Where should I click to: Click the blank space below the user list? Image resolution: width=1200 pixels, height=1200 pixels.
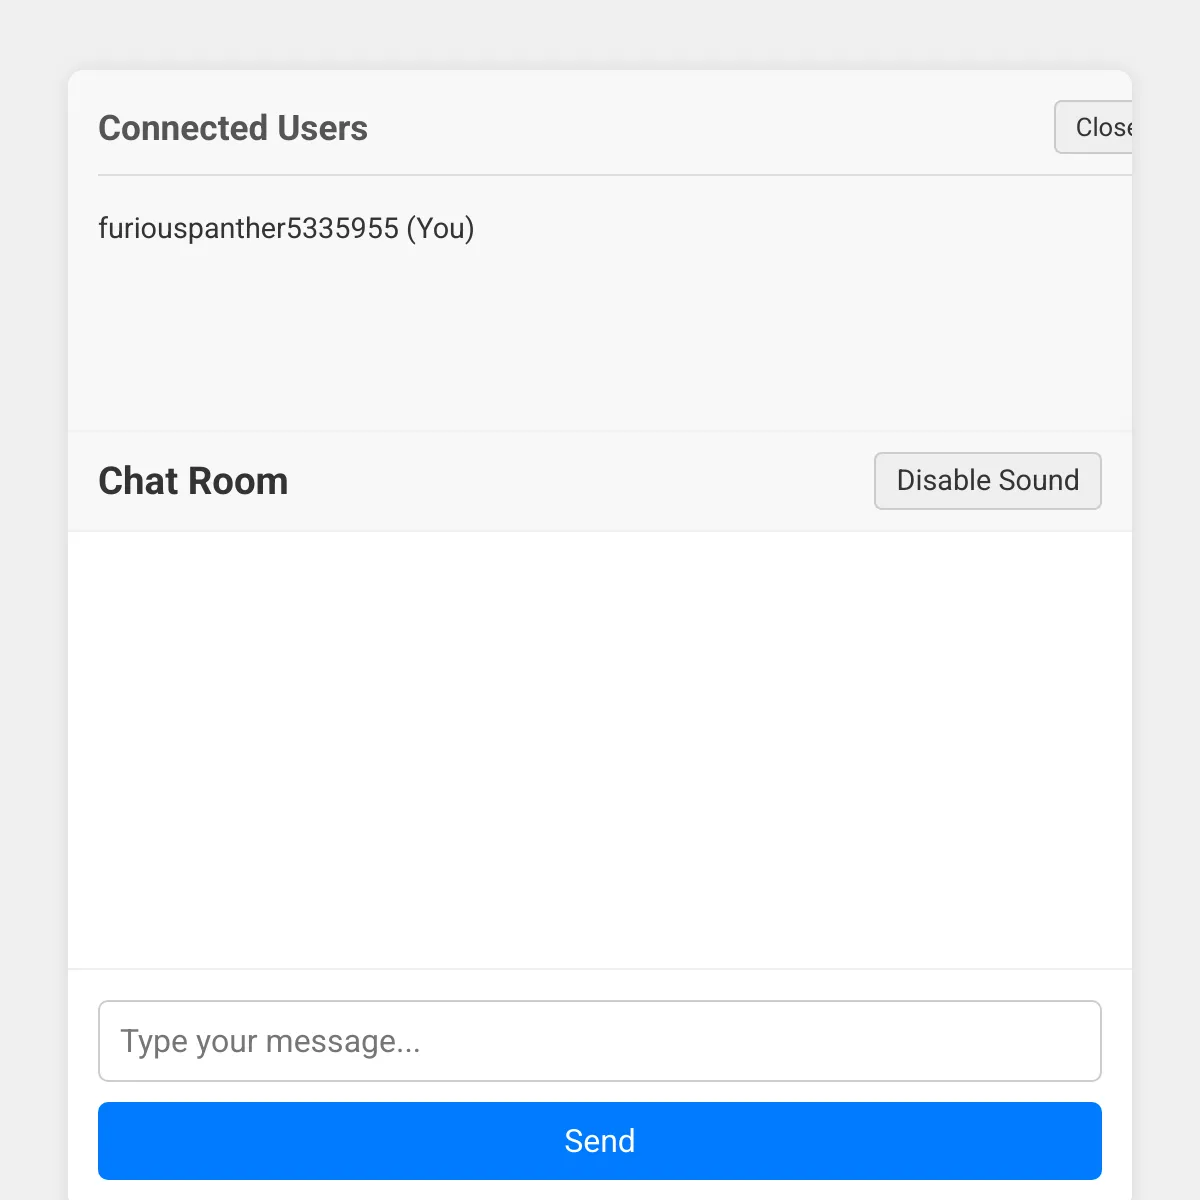pos(600,340)
